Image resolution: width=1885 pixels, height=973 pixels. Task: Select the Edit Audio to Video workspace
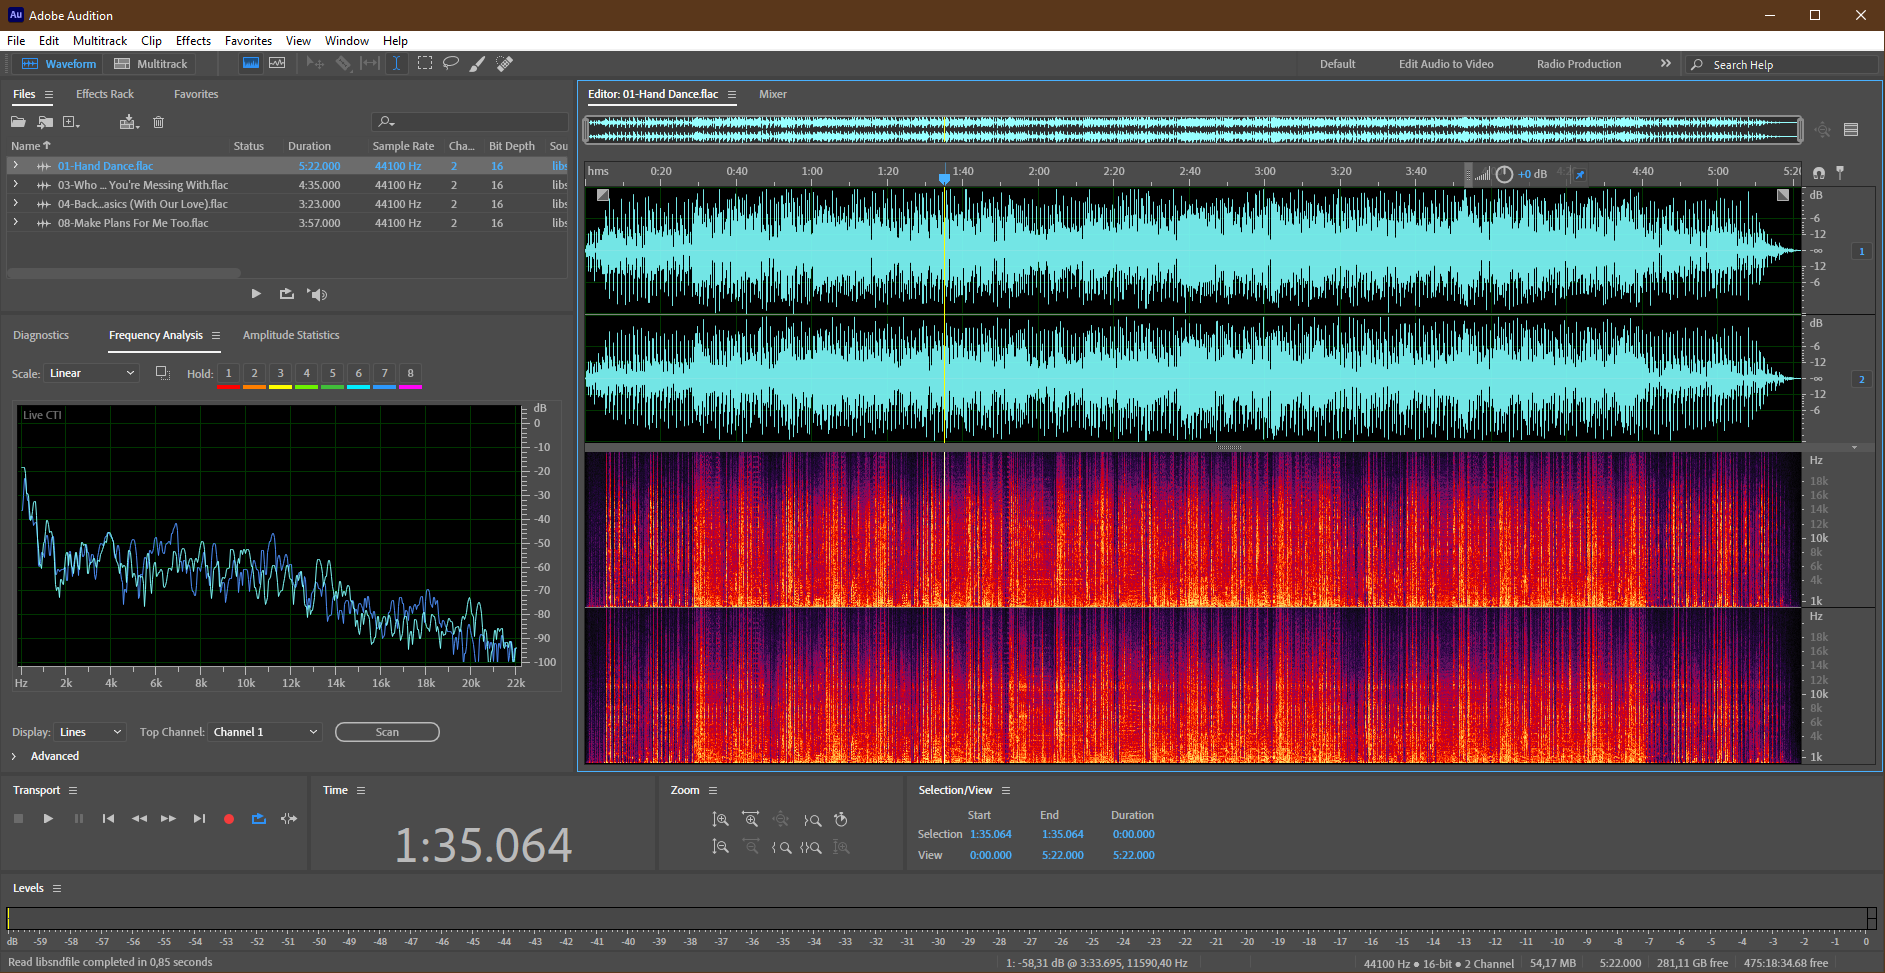coord(1446,64)
